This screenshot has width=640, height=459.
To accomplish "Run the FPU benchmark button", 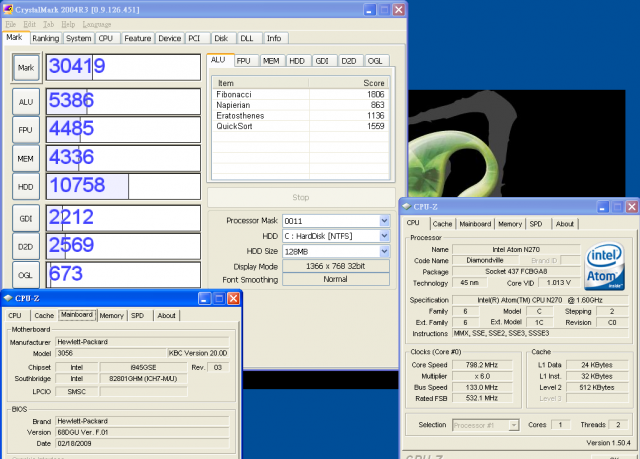I will point(26,130).
